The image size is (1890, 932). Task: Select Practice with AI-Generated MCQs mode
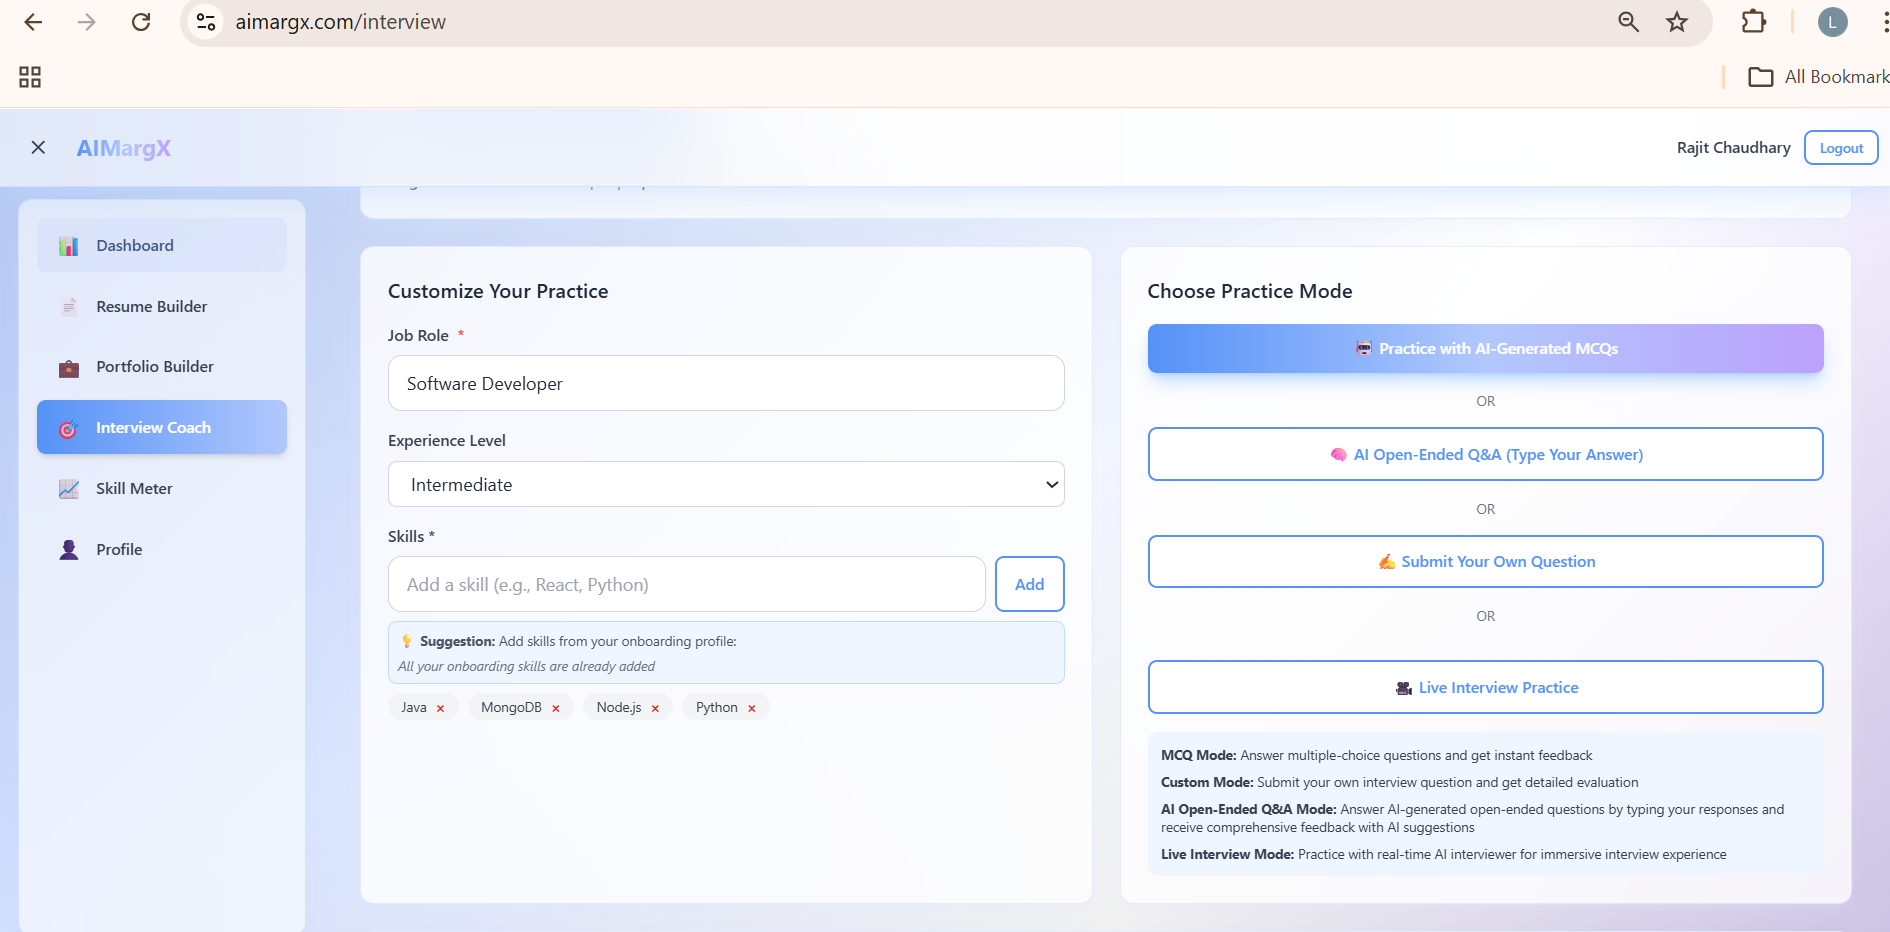1486,348
